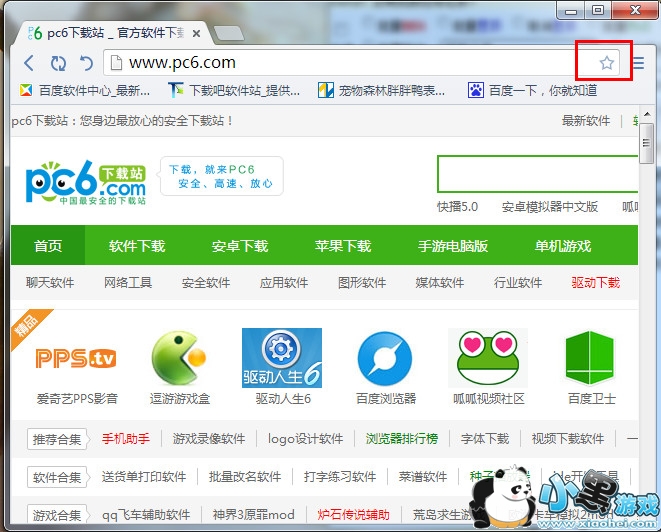The width and height of the screenshot is (661, 532).
Task: Minimize the browser window
Action: 571,11
